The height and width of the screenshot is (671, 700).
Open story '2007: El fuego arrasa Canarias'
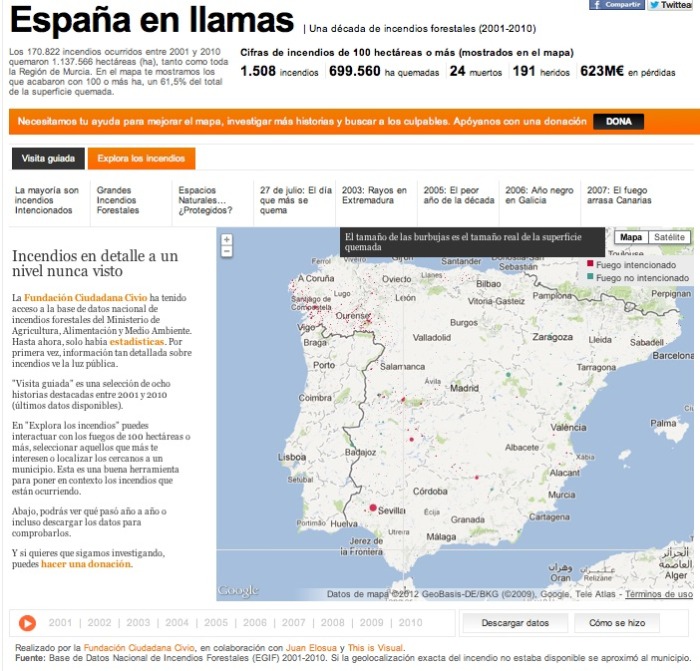pyautogui.click(x=619, y=195)
